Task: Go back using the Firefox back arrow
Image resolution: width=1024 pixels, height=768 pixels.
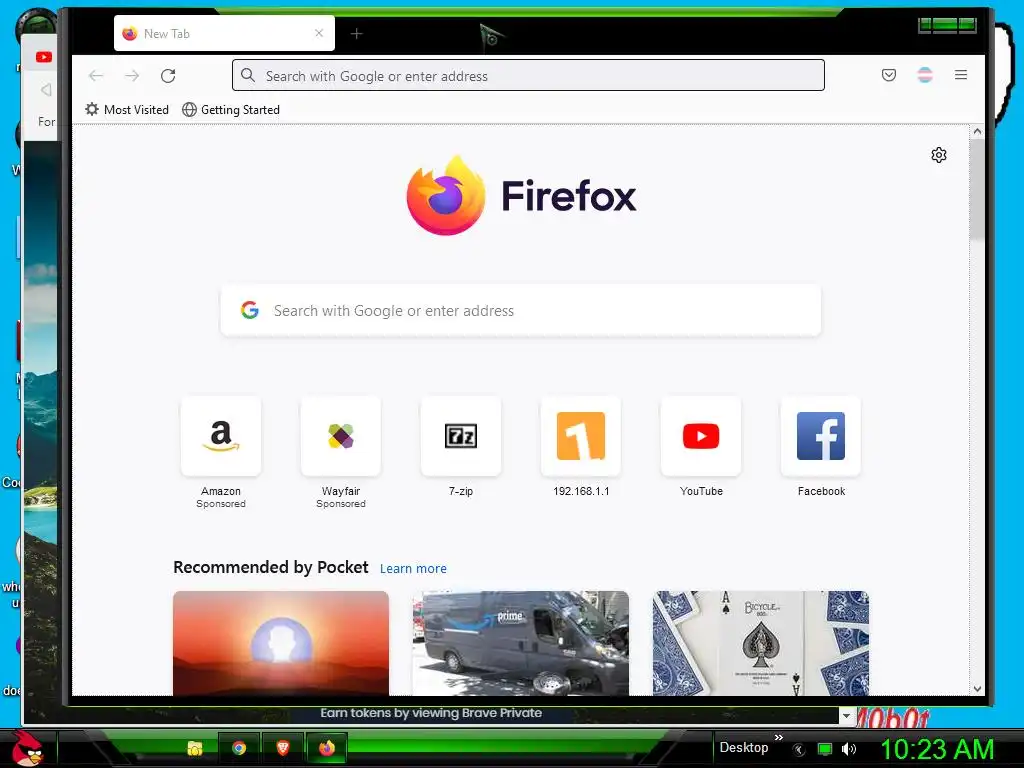Action: [x=96, y=76]
